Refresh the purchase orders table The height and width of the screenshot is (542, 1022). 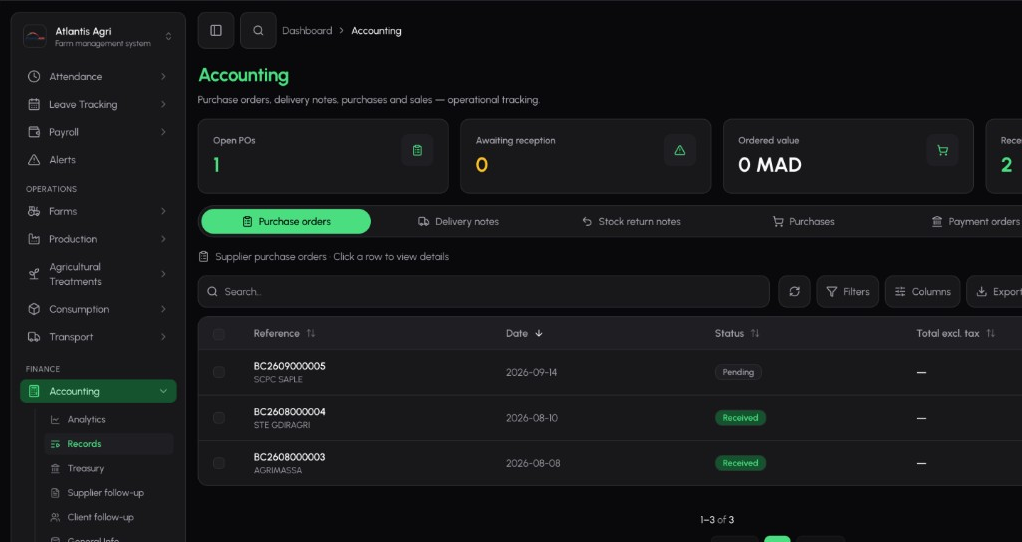pyautogui.click(x=795, y=292)
